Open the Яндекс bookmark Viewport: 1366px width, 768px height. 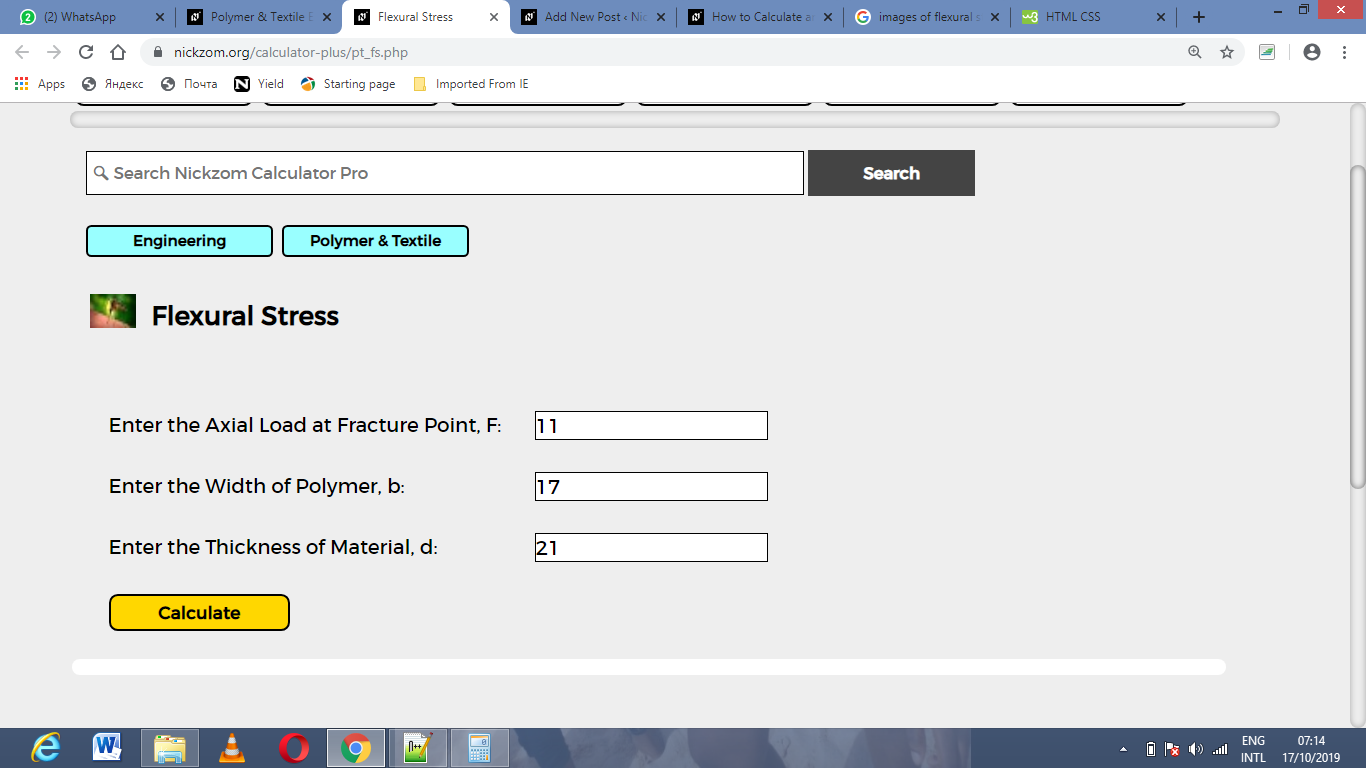[113, 84]
